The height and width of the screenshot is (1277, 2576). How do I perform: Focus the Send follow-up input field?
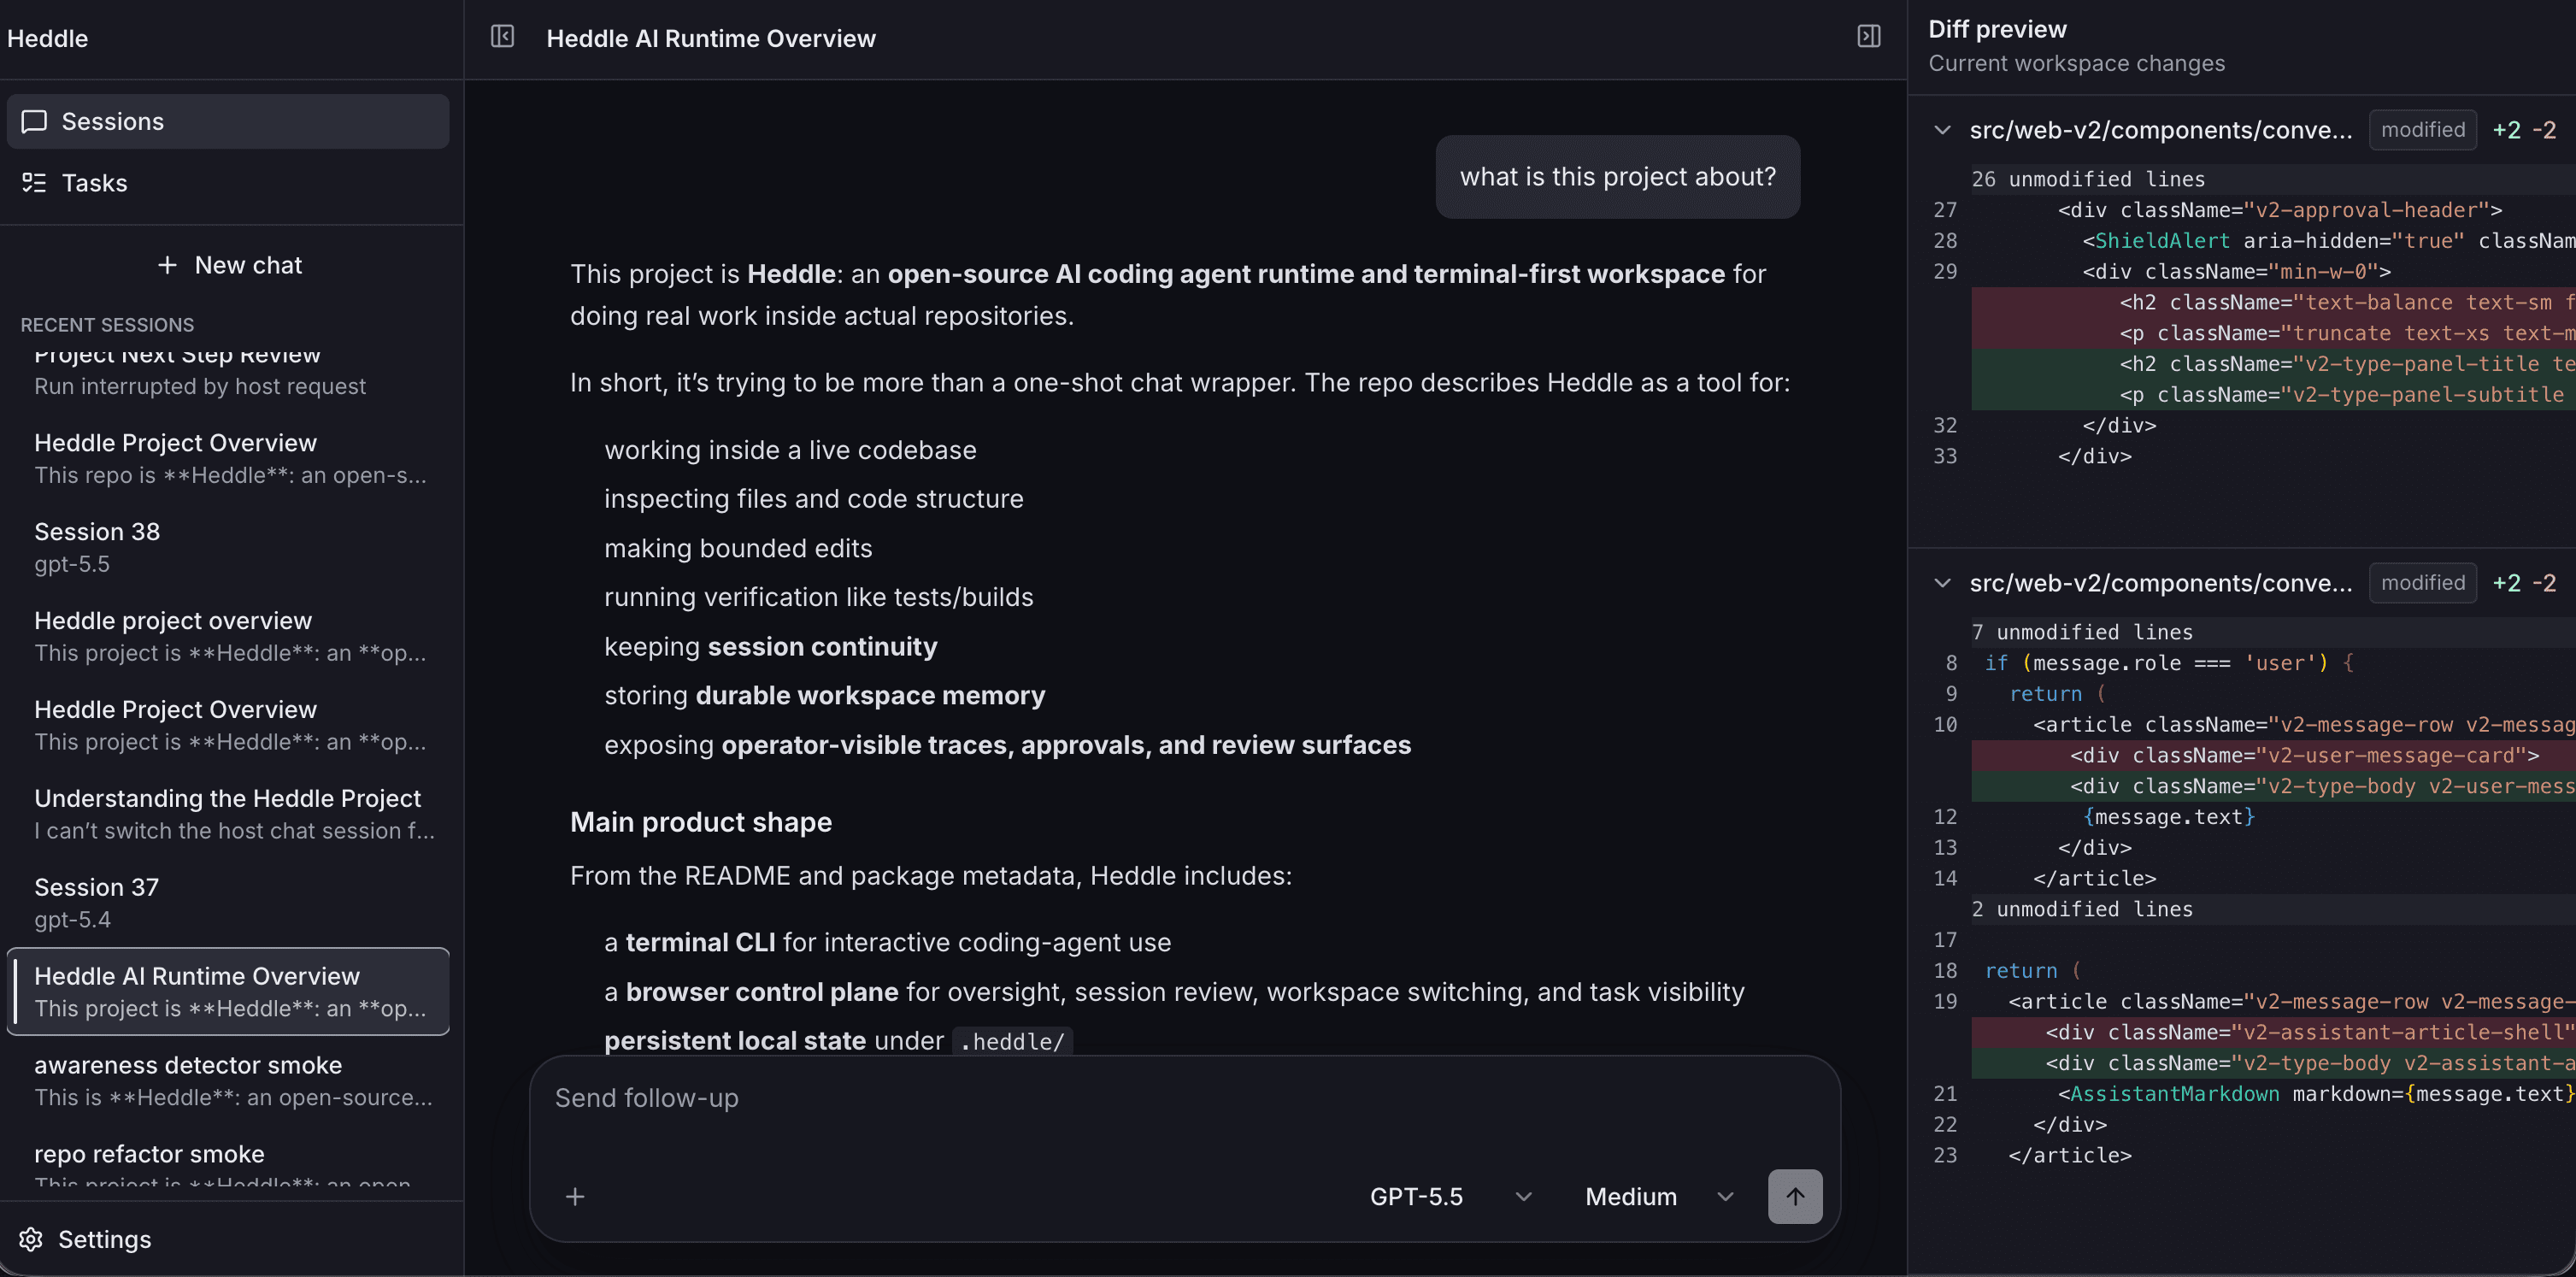click(1184, 1098)
